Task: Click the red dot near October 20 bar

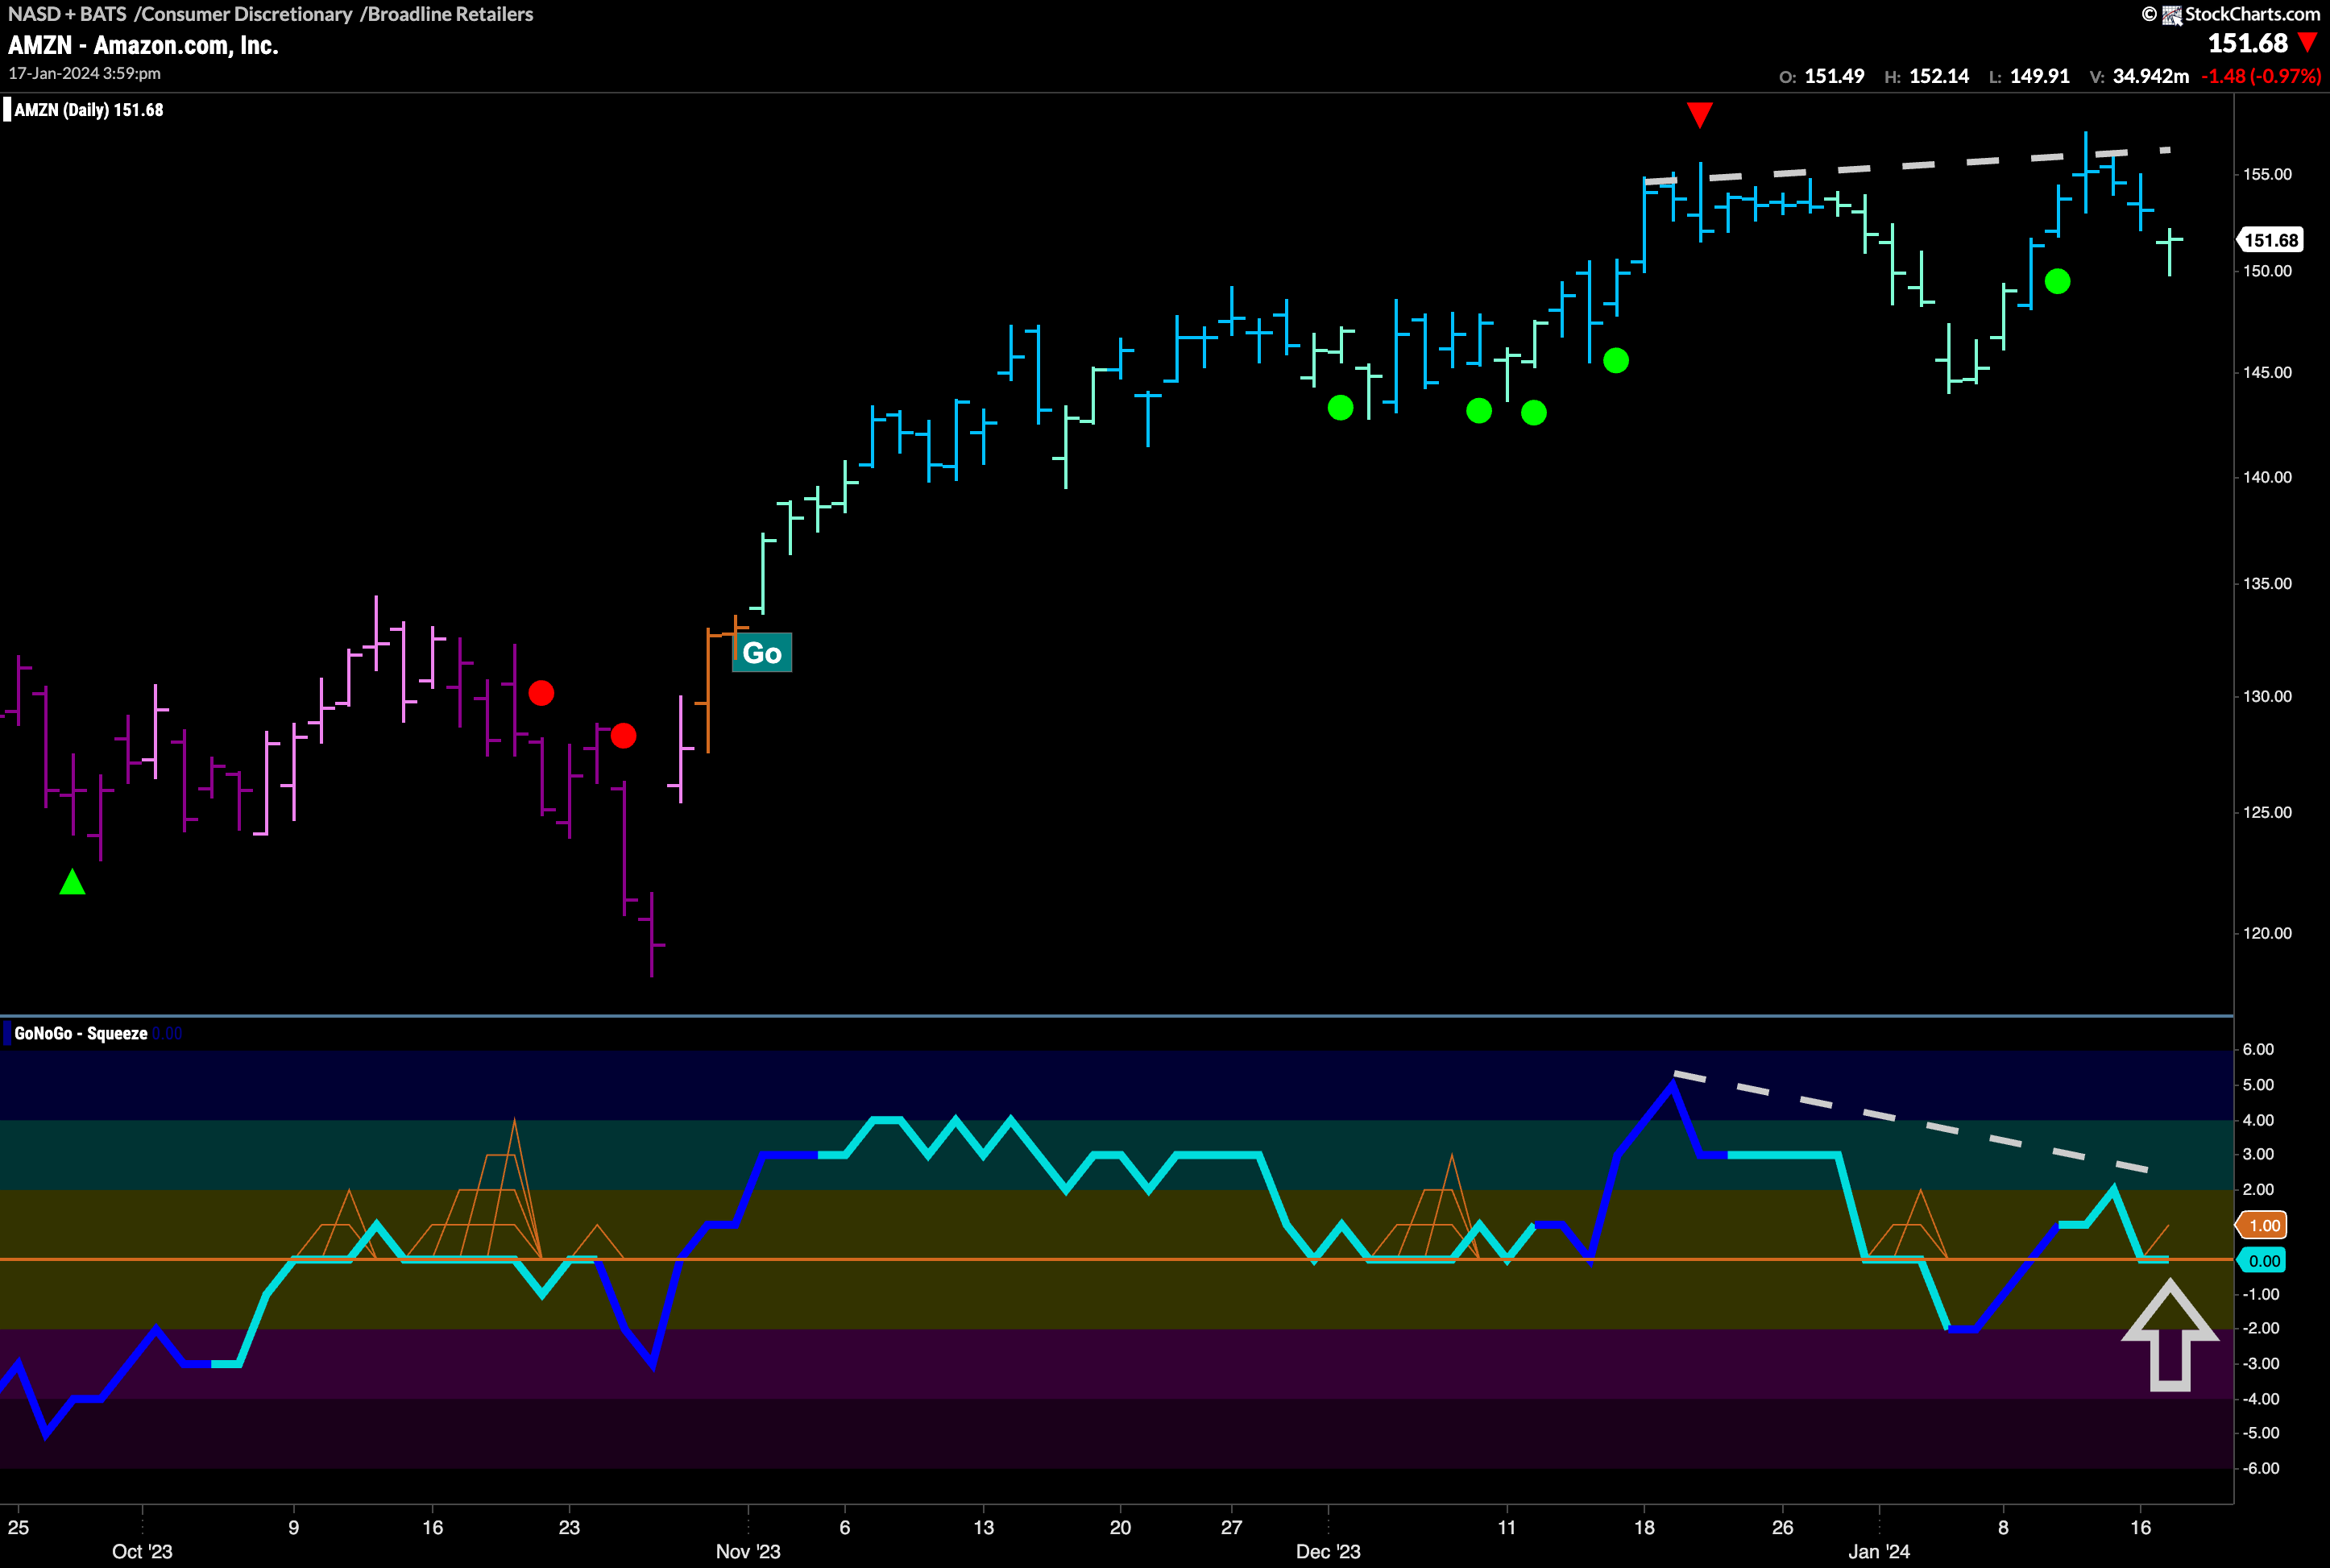Action: [541, 693]
